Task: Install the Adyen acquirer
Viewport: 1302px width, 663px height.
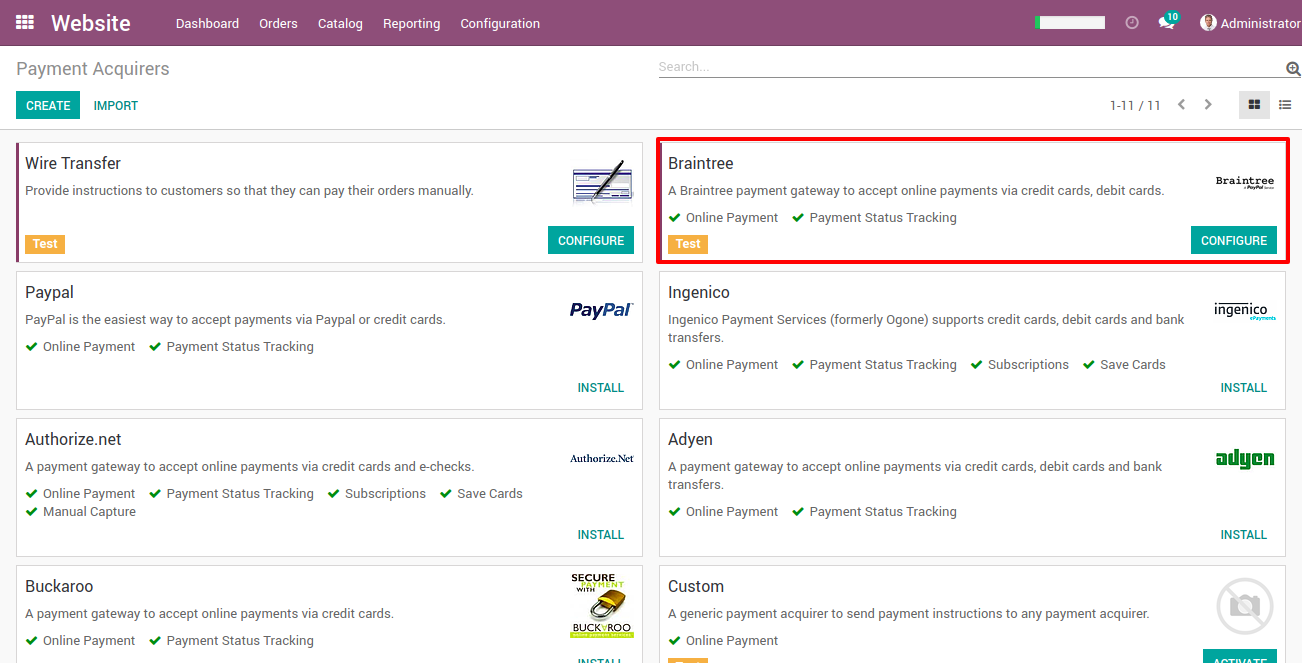Action: coord(1244,534)
